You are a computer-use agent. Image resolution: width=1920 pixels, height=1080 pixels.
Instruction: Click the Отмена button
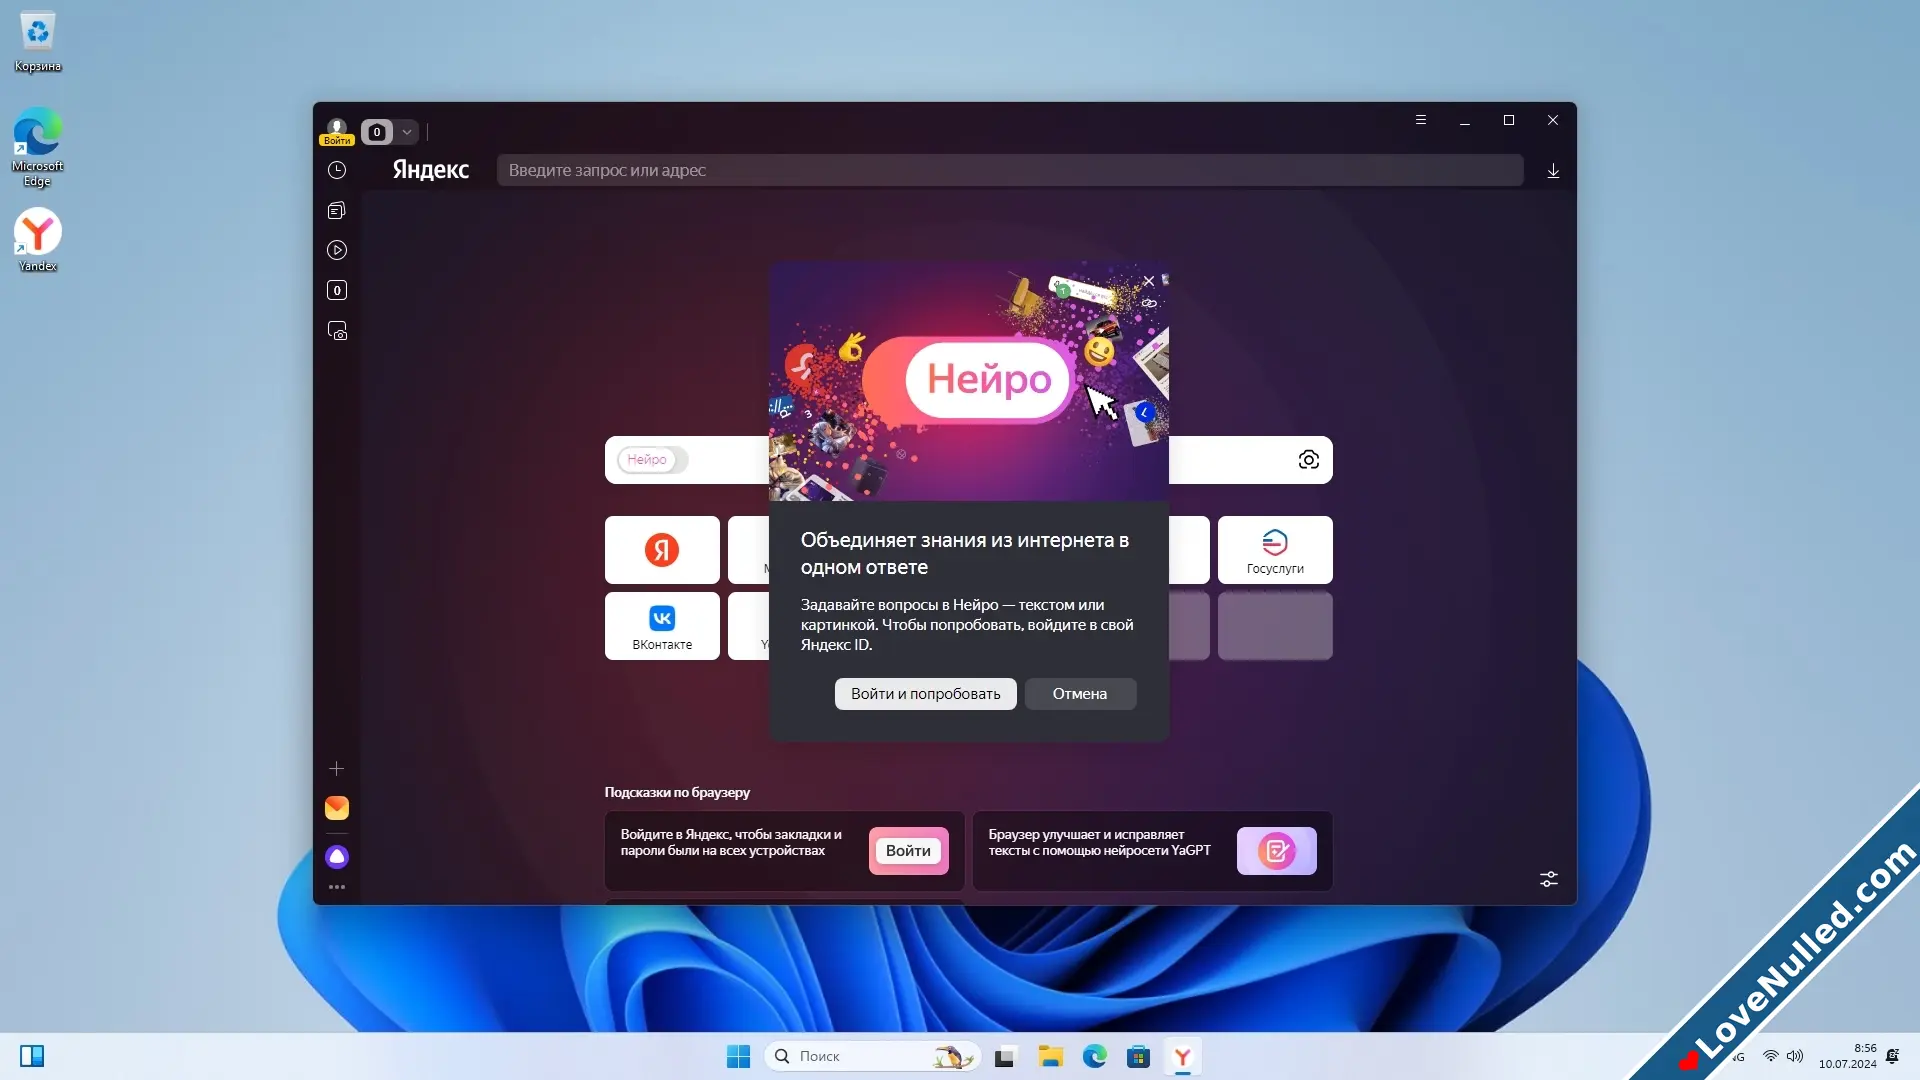point(1080,694)
